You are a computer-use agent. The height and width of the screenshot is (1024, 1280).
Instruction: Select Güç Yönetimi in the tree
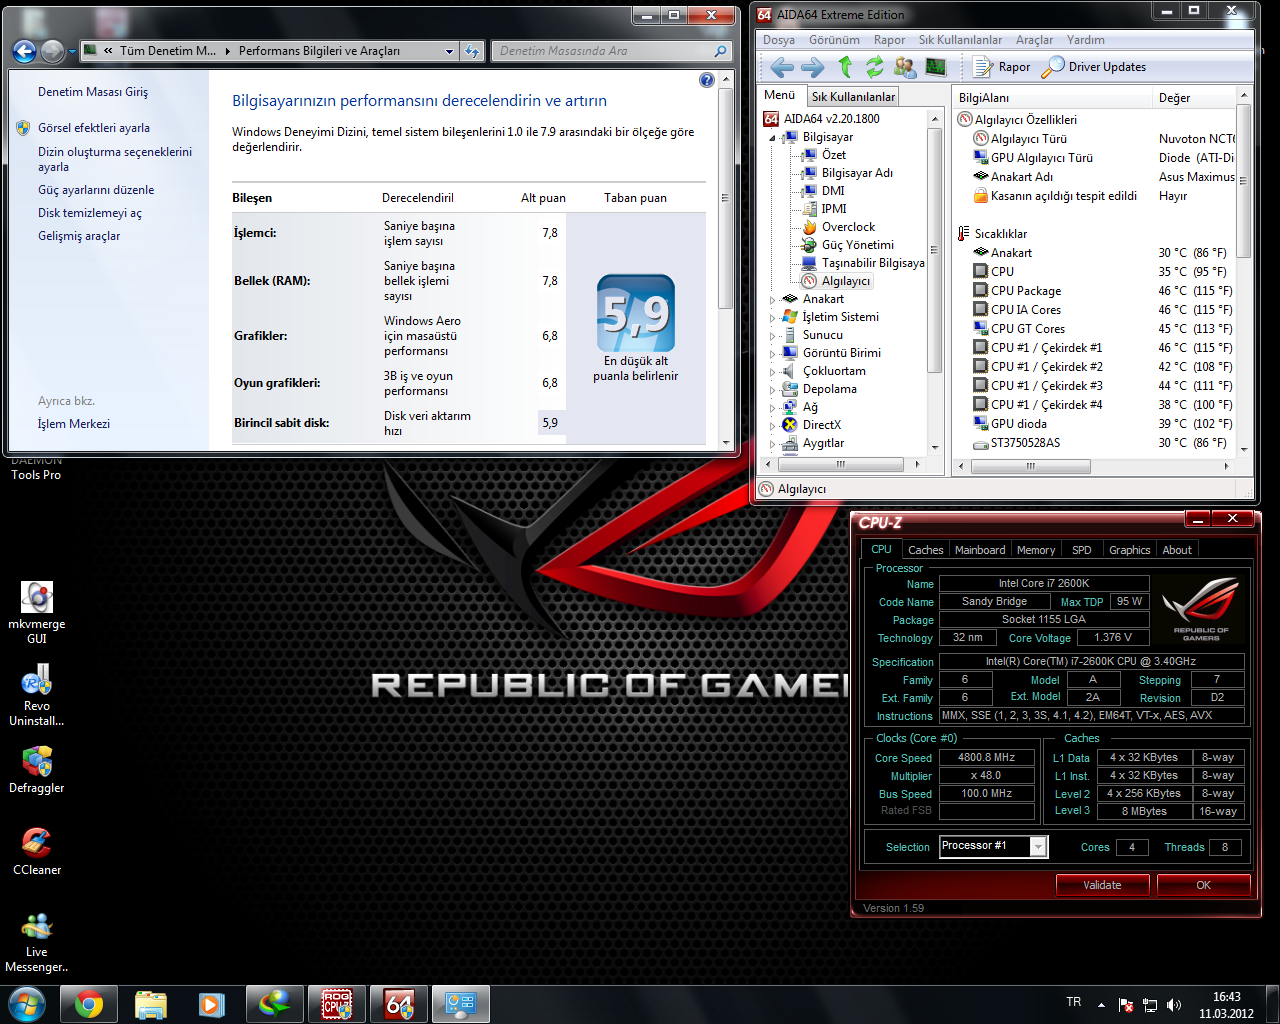[x=858, y=245]
